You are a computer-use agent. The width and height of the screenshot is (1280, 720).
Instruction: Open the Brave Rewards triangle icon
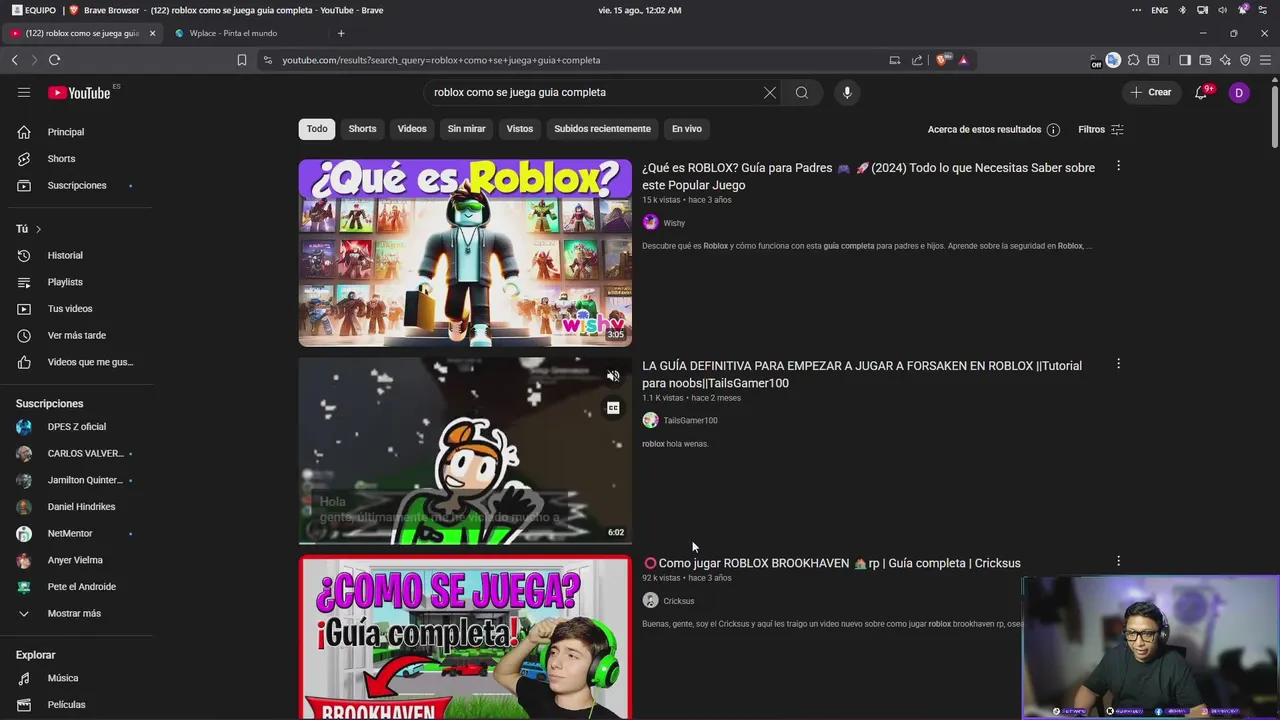[x=963, y=60]
